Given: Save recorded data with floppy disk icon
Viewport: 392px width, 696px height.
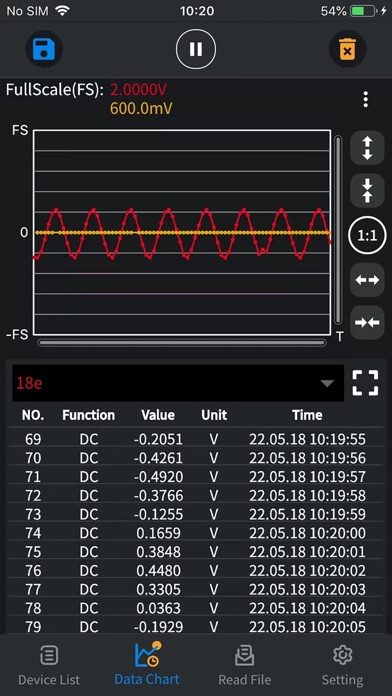Looking at the screenshot, I should pyautogui.click(x=44, y=49).
